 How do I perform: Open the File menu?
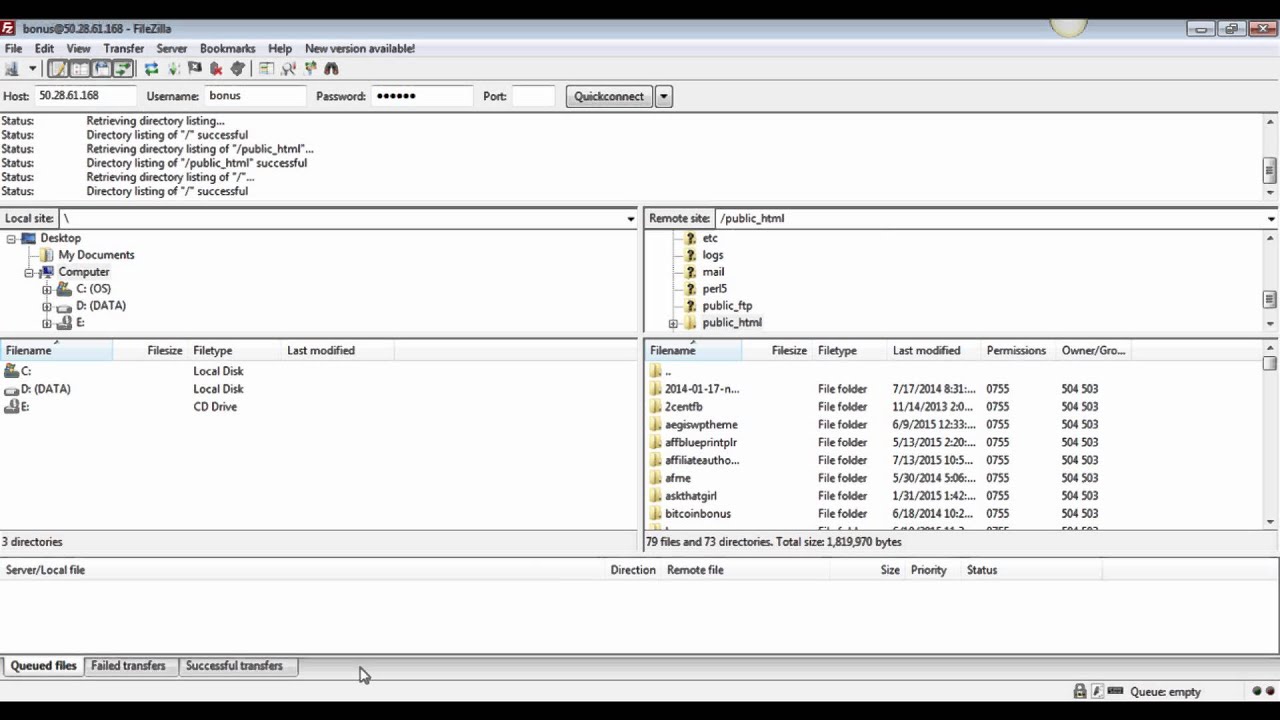tap(14, 48)
